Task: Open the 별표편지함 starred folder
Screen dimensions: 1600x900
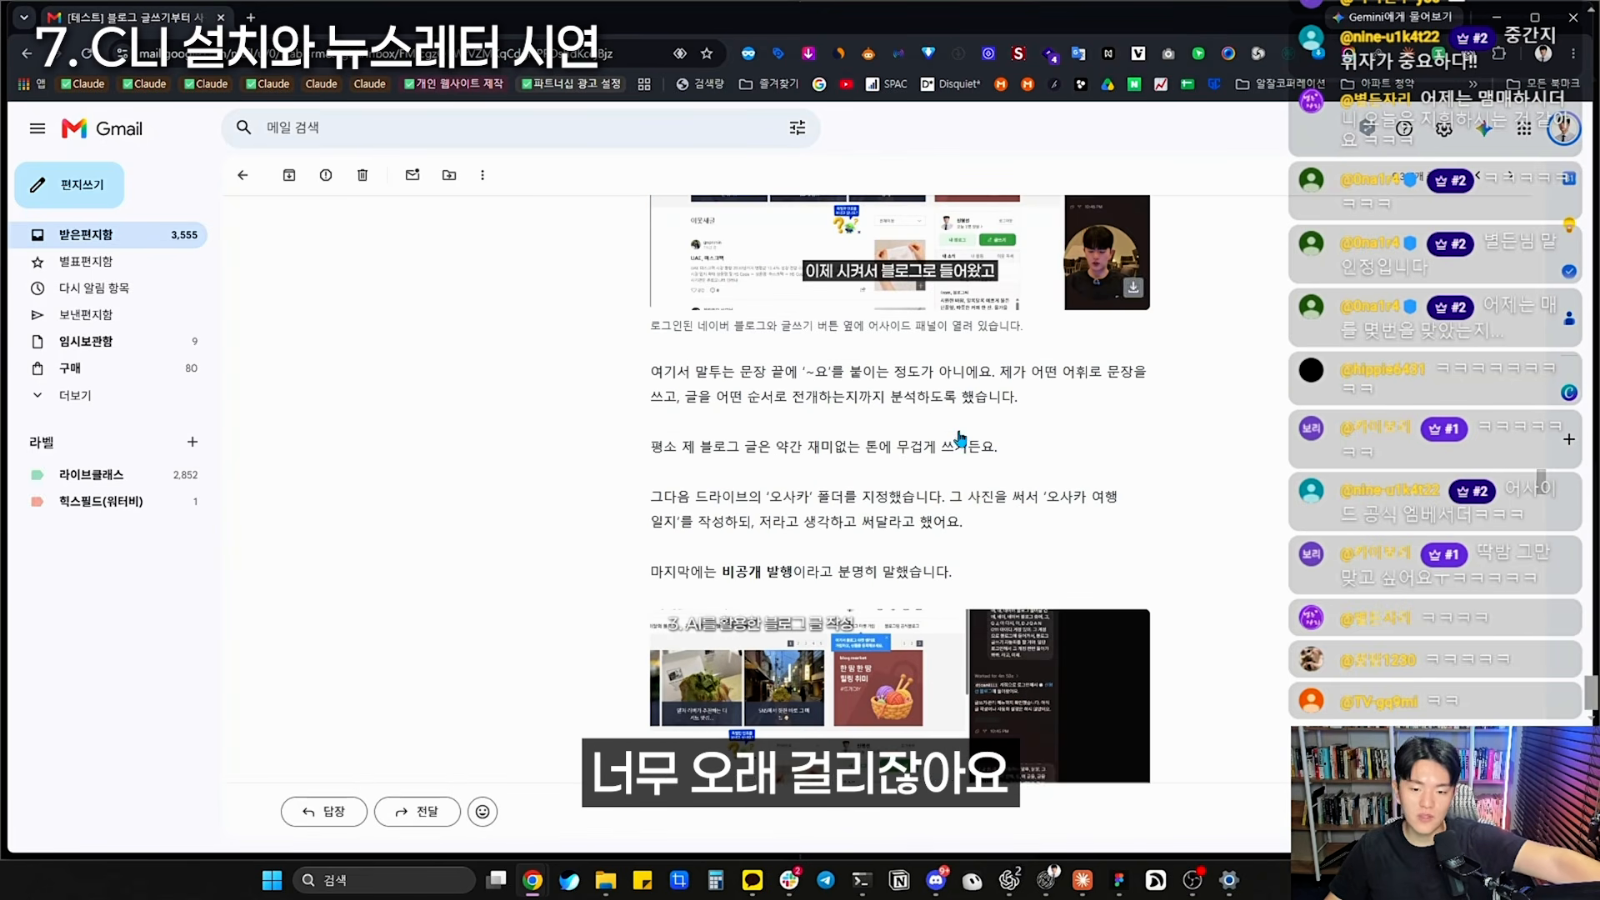Action: click(x=108, y=262)
